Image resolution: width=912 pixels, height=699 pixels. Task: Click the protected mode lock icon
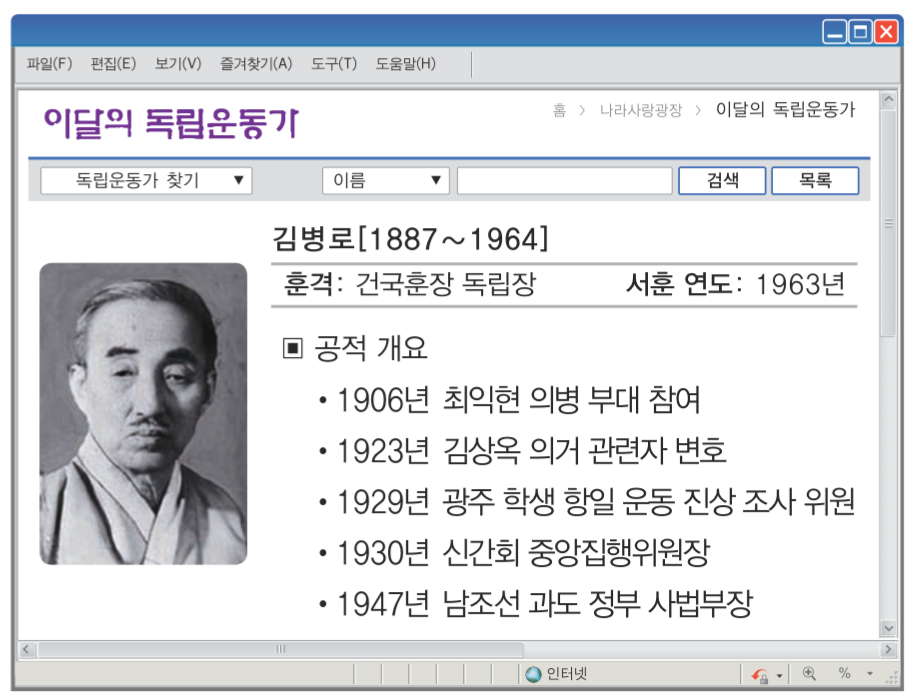(x=758, y=674)
